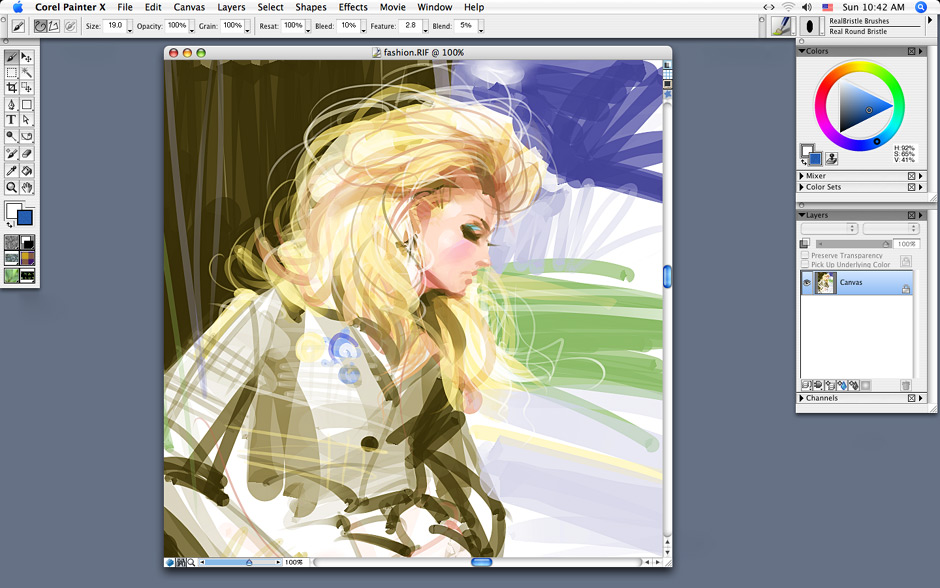
Task: Select the Layer Adjuster tool
Action: pos(27,58)
